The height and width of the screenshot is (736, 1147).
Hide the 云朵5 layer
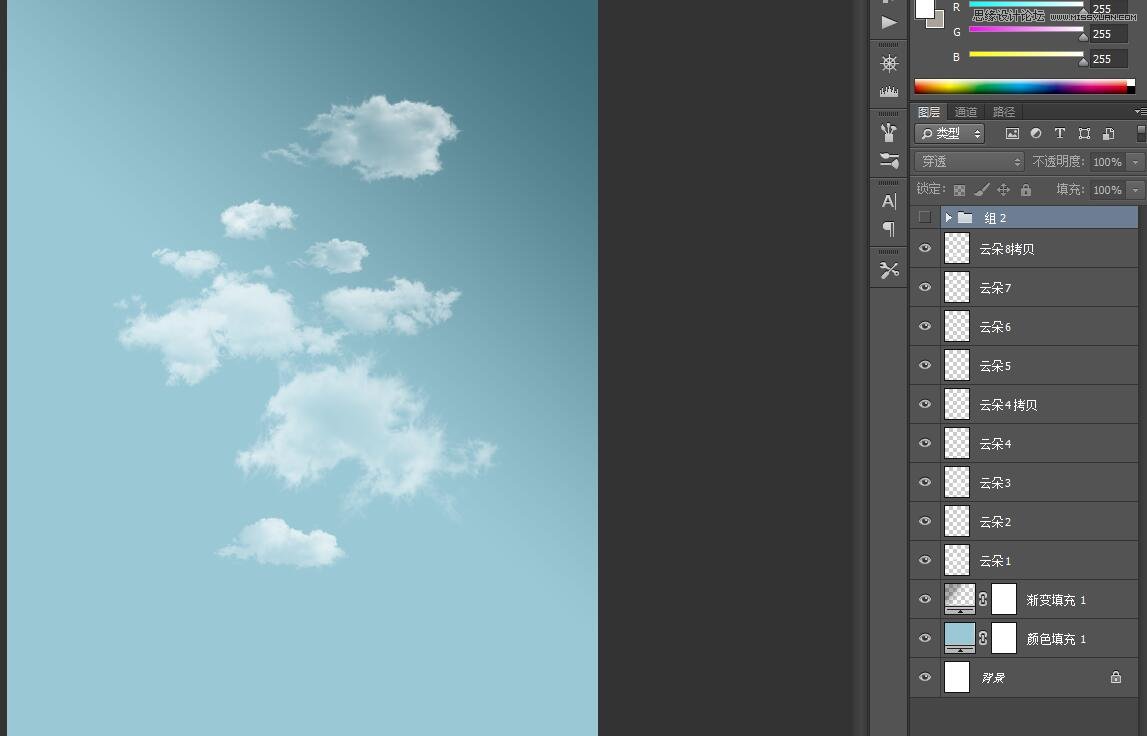(x=925, y=364)
